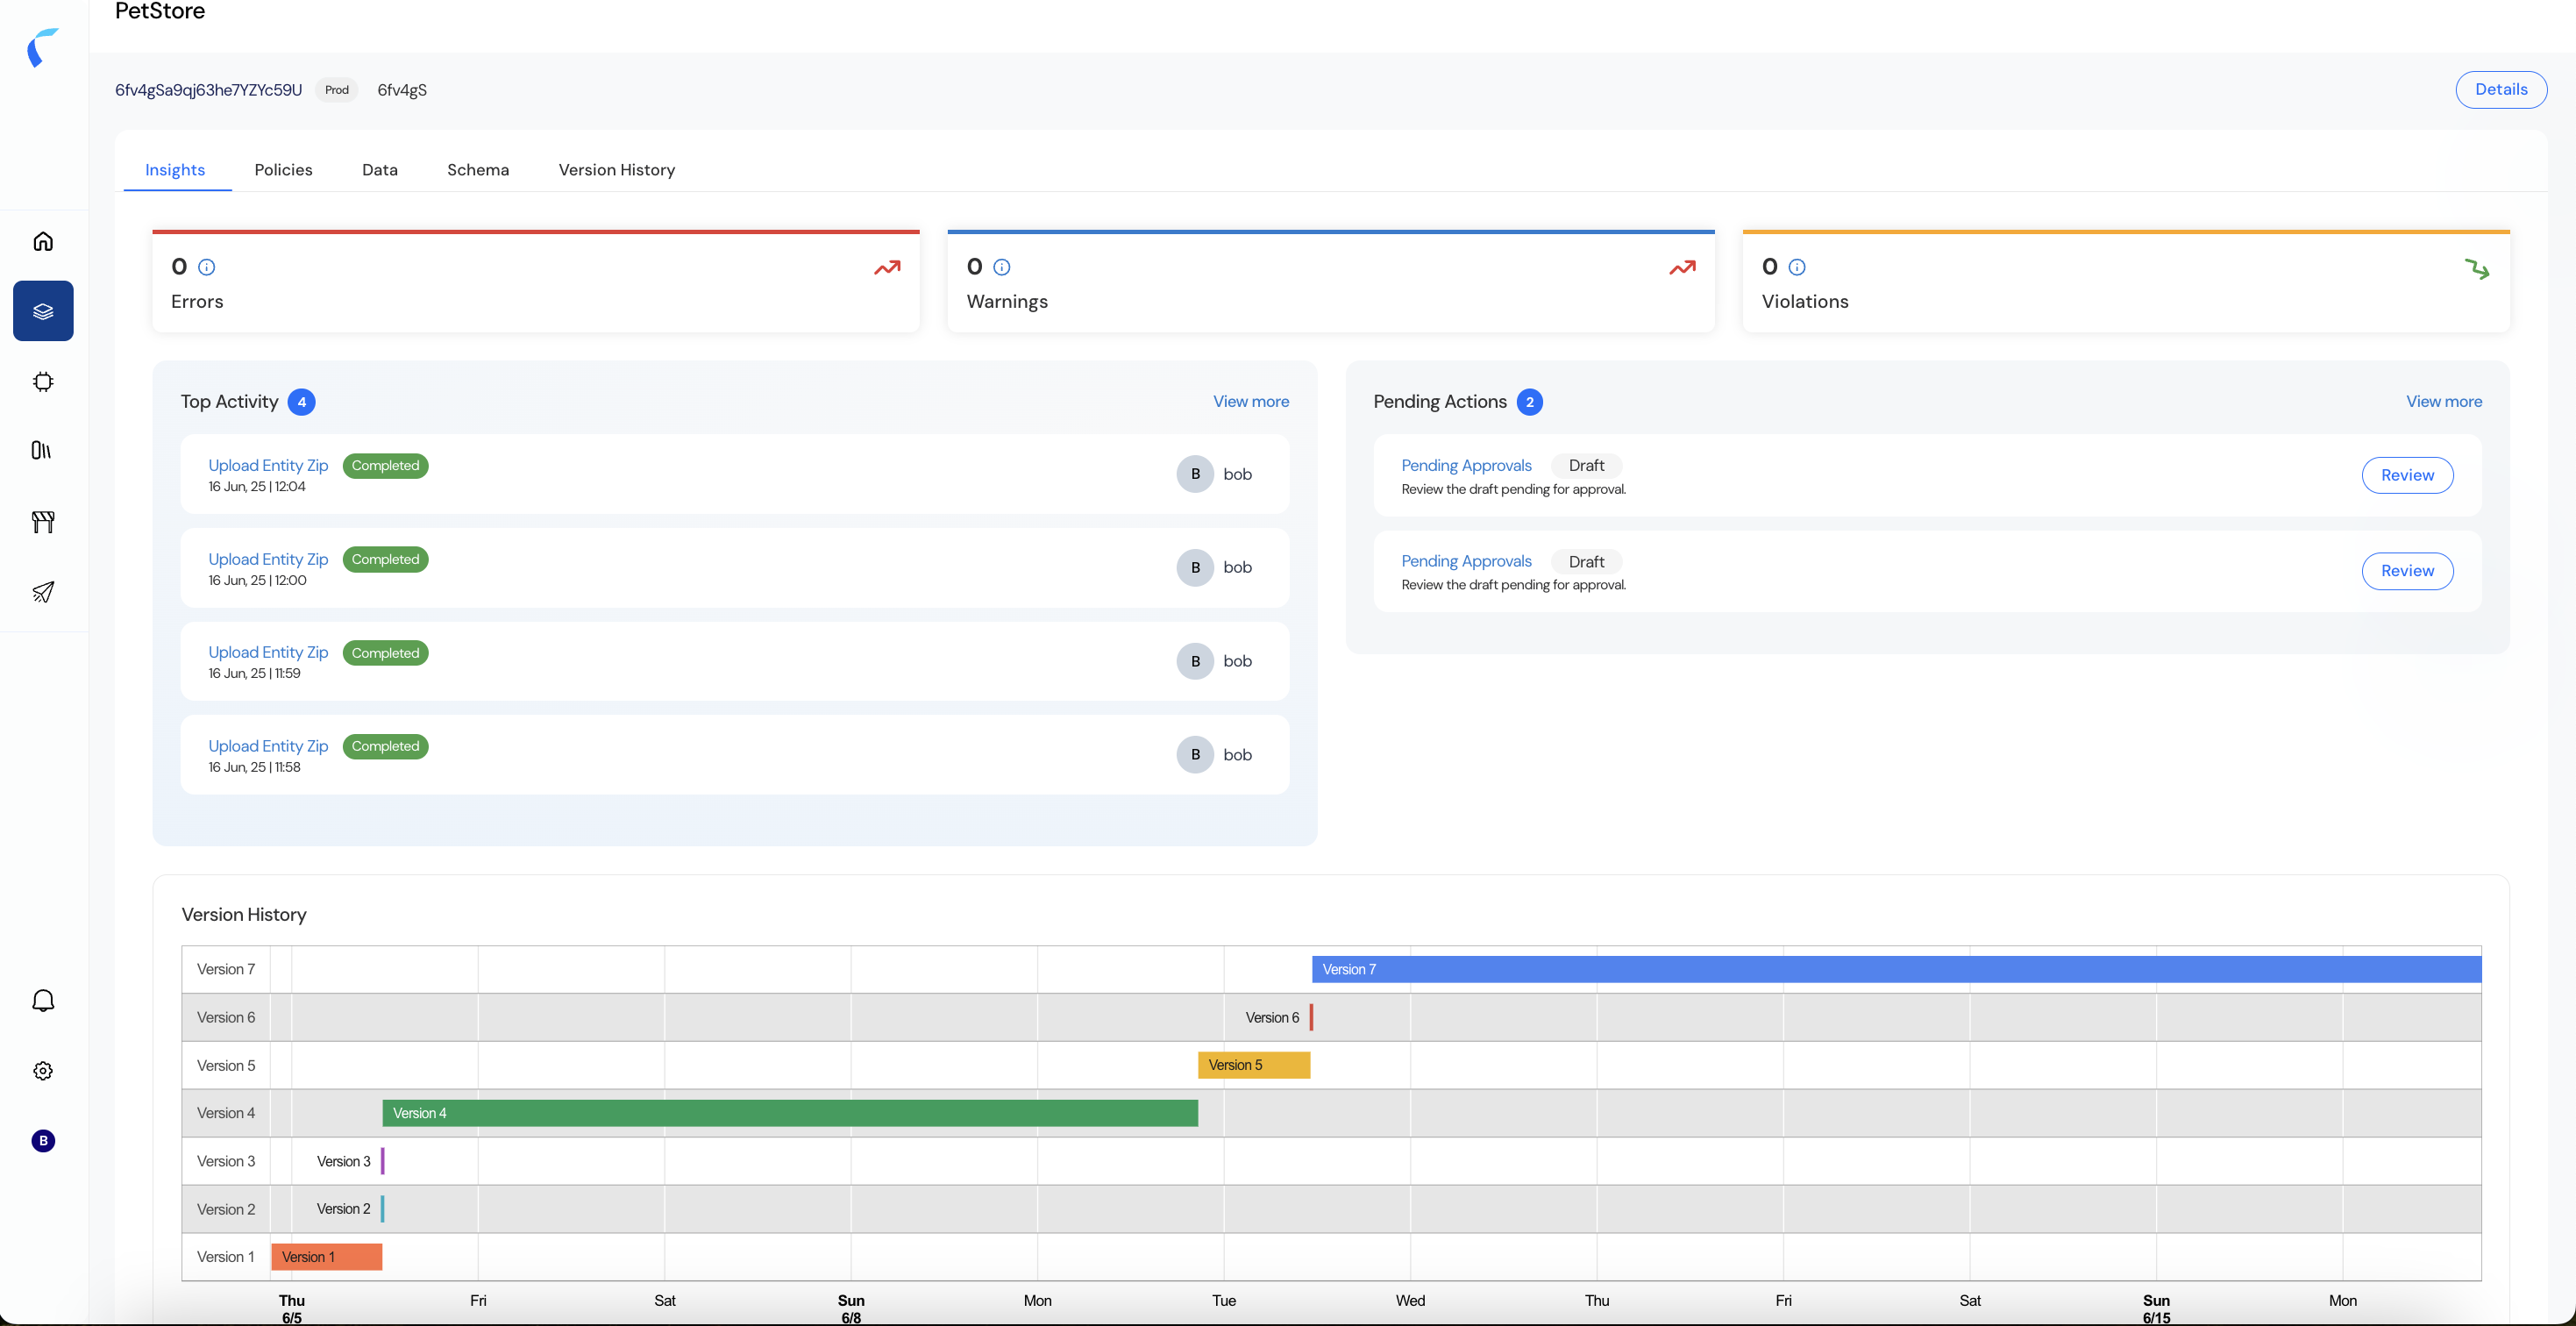Image resolution: width=2576 pixels, height=1326 pixels.
Task: Open the marketplace storefront sidebar icon
Action: point(43,521)
